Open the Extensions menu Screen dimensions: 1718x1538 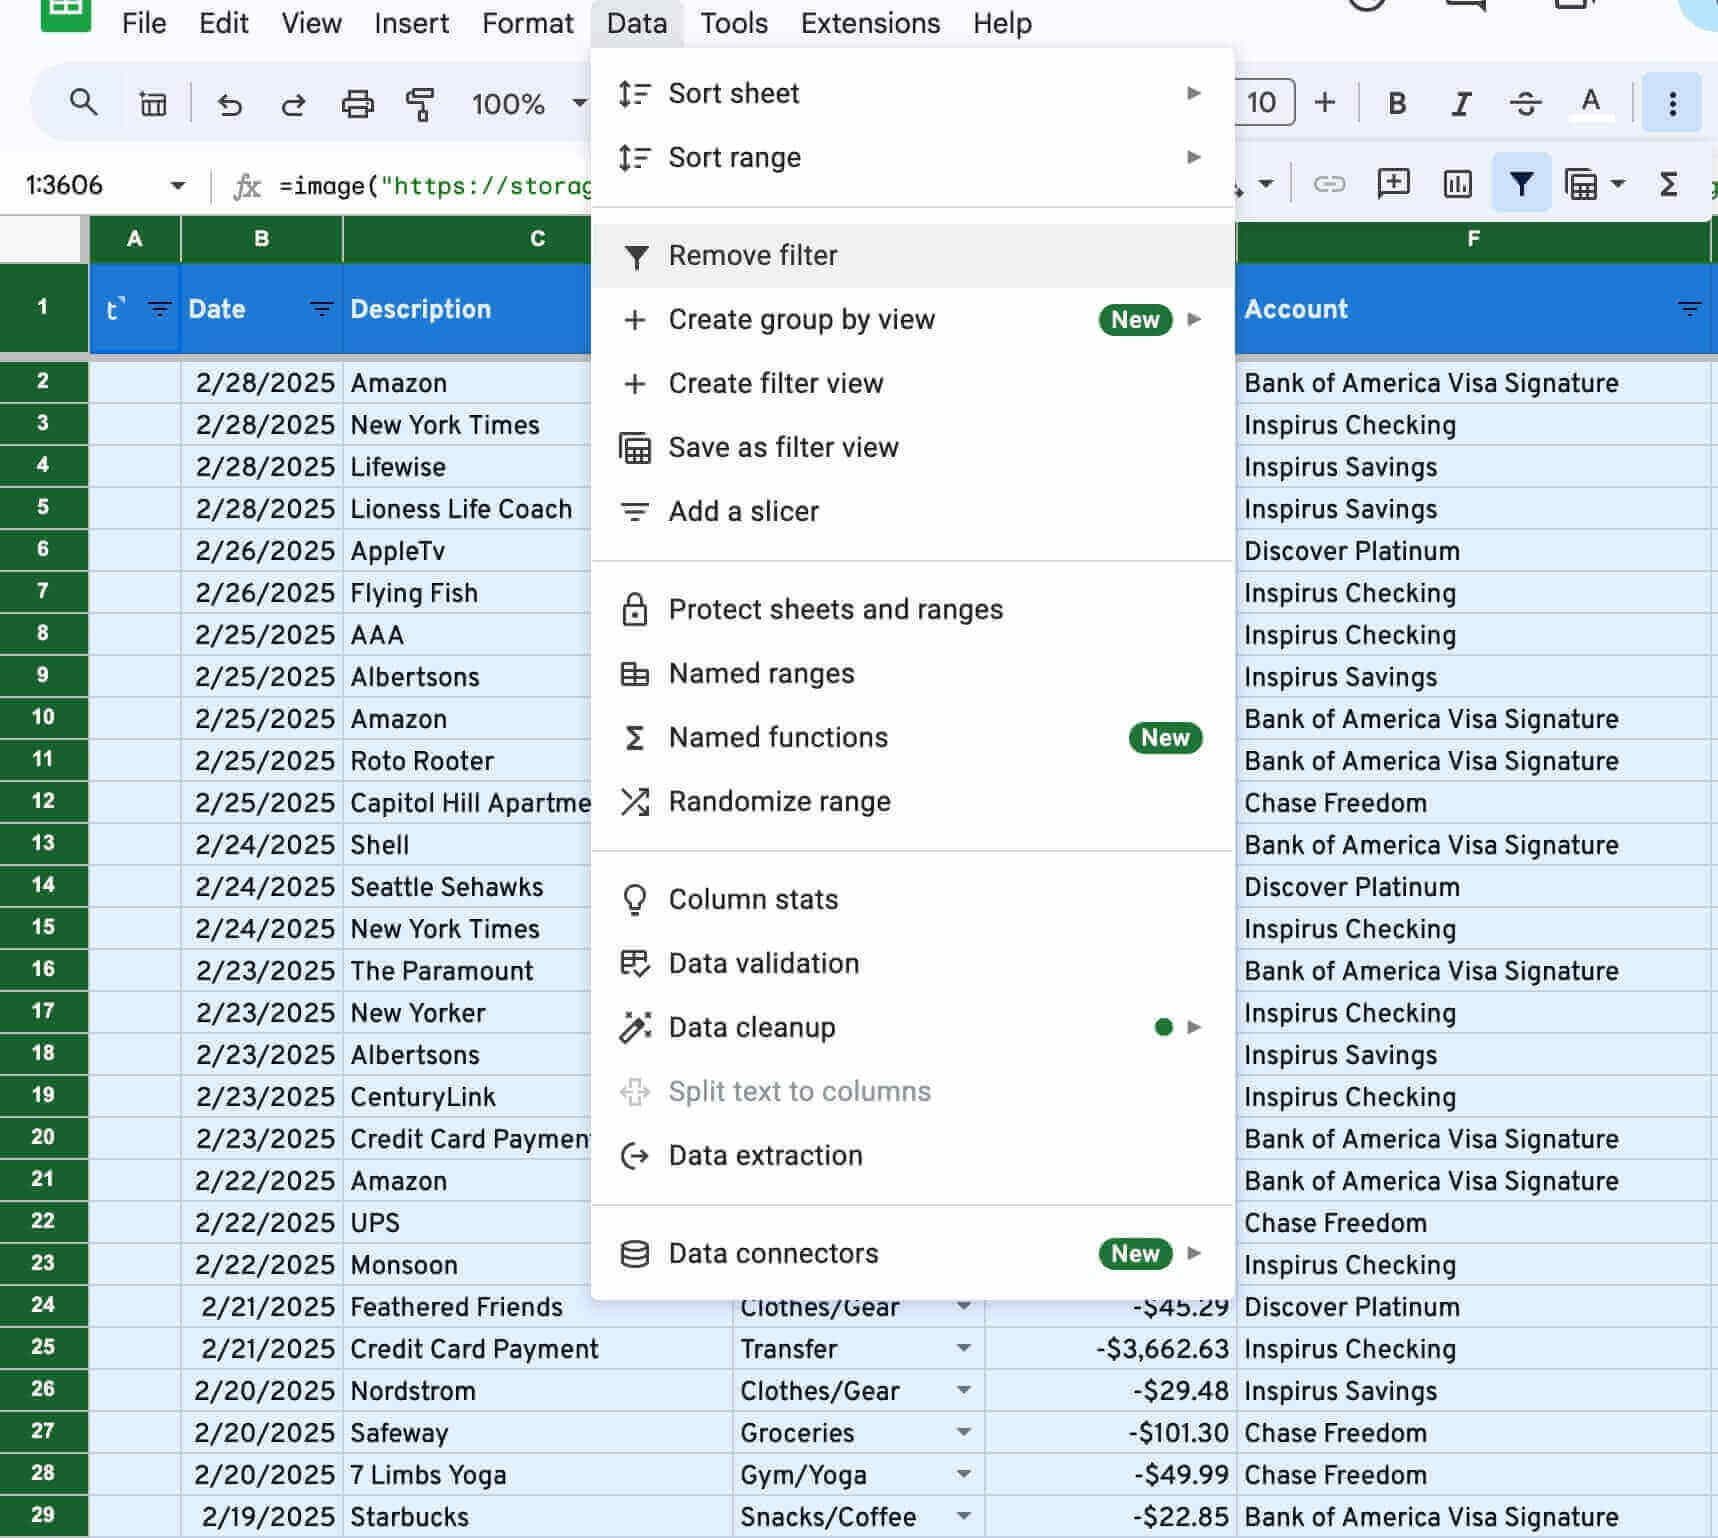(870, 23)
